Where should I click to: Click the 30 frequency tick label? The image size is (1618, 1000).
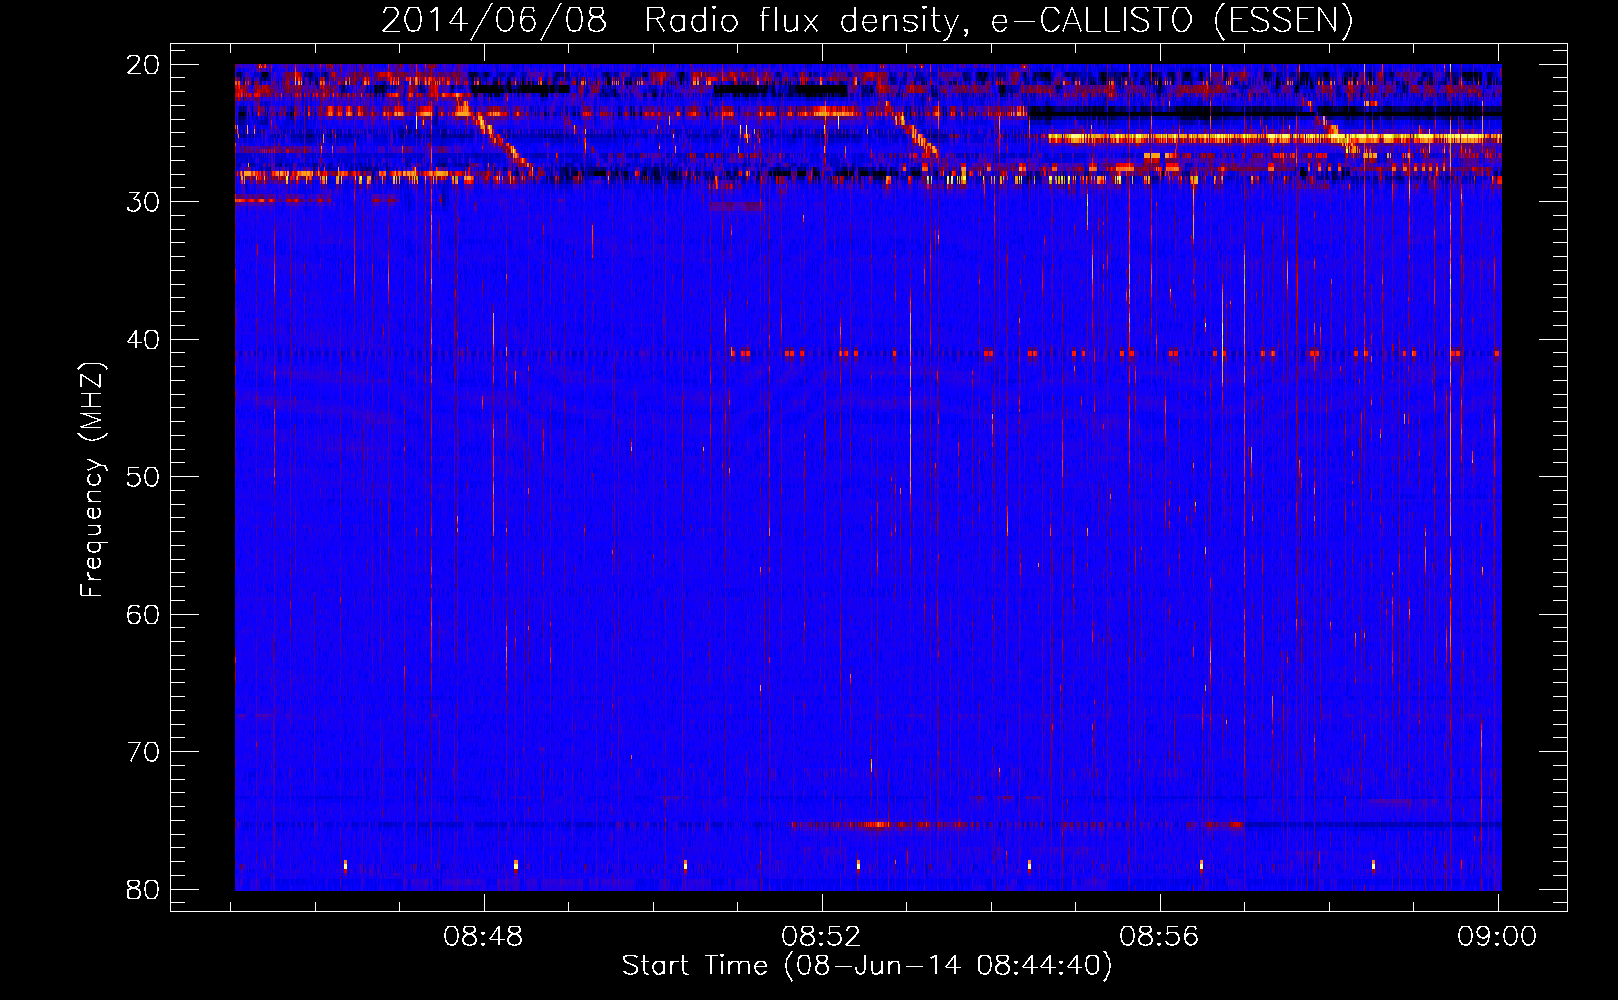tap(143, 202)
